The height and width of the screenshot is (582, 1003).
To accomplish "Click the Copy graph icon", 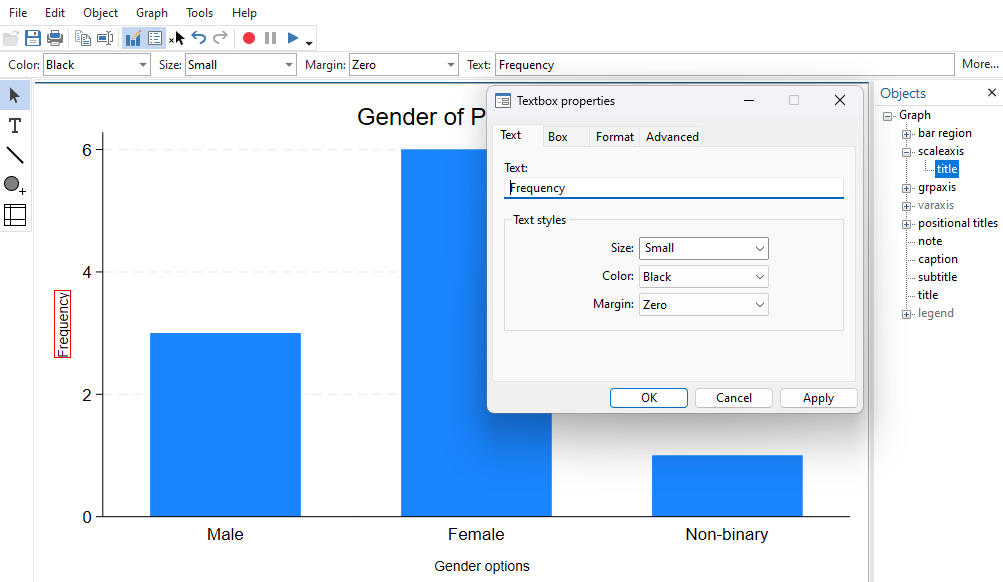I will click(83, 38).
